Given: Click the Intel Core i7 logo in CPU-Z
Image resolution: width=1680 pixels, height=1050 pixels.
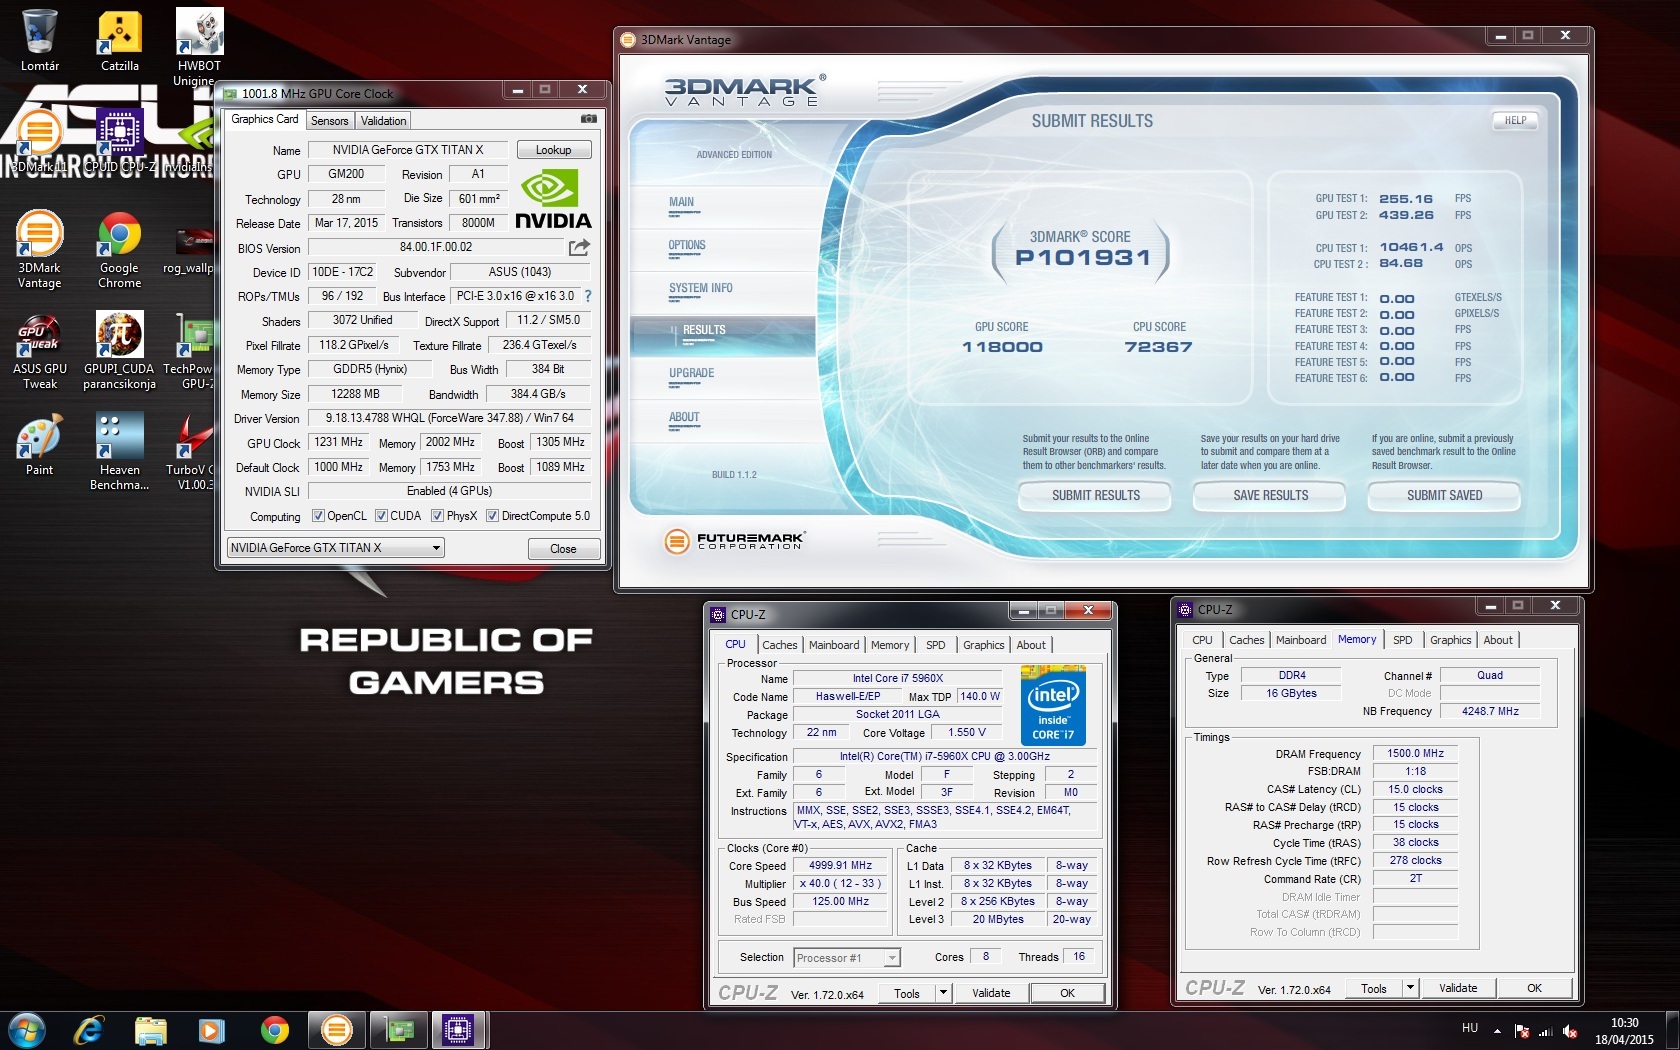Looking at the screenshot, I should (1053, 707).
